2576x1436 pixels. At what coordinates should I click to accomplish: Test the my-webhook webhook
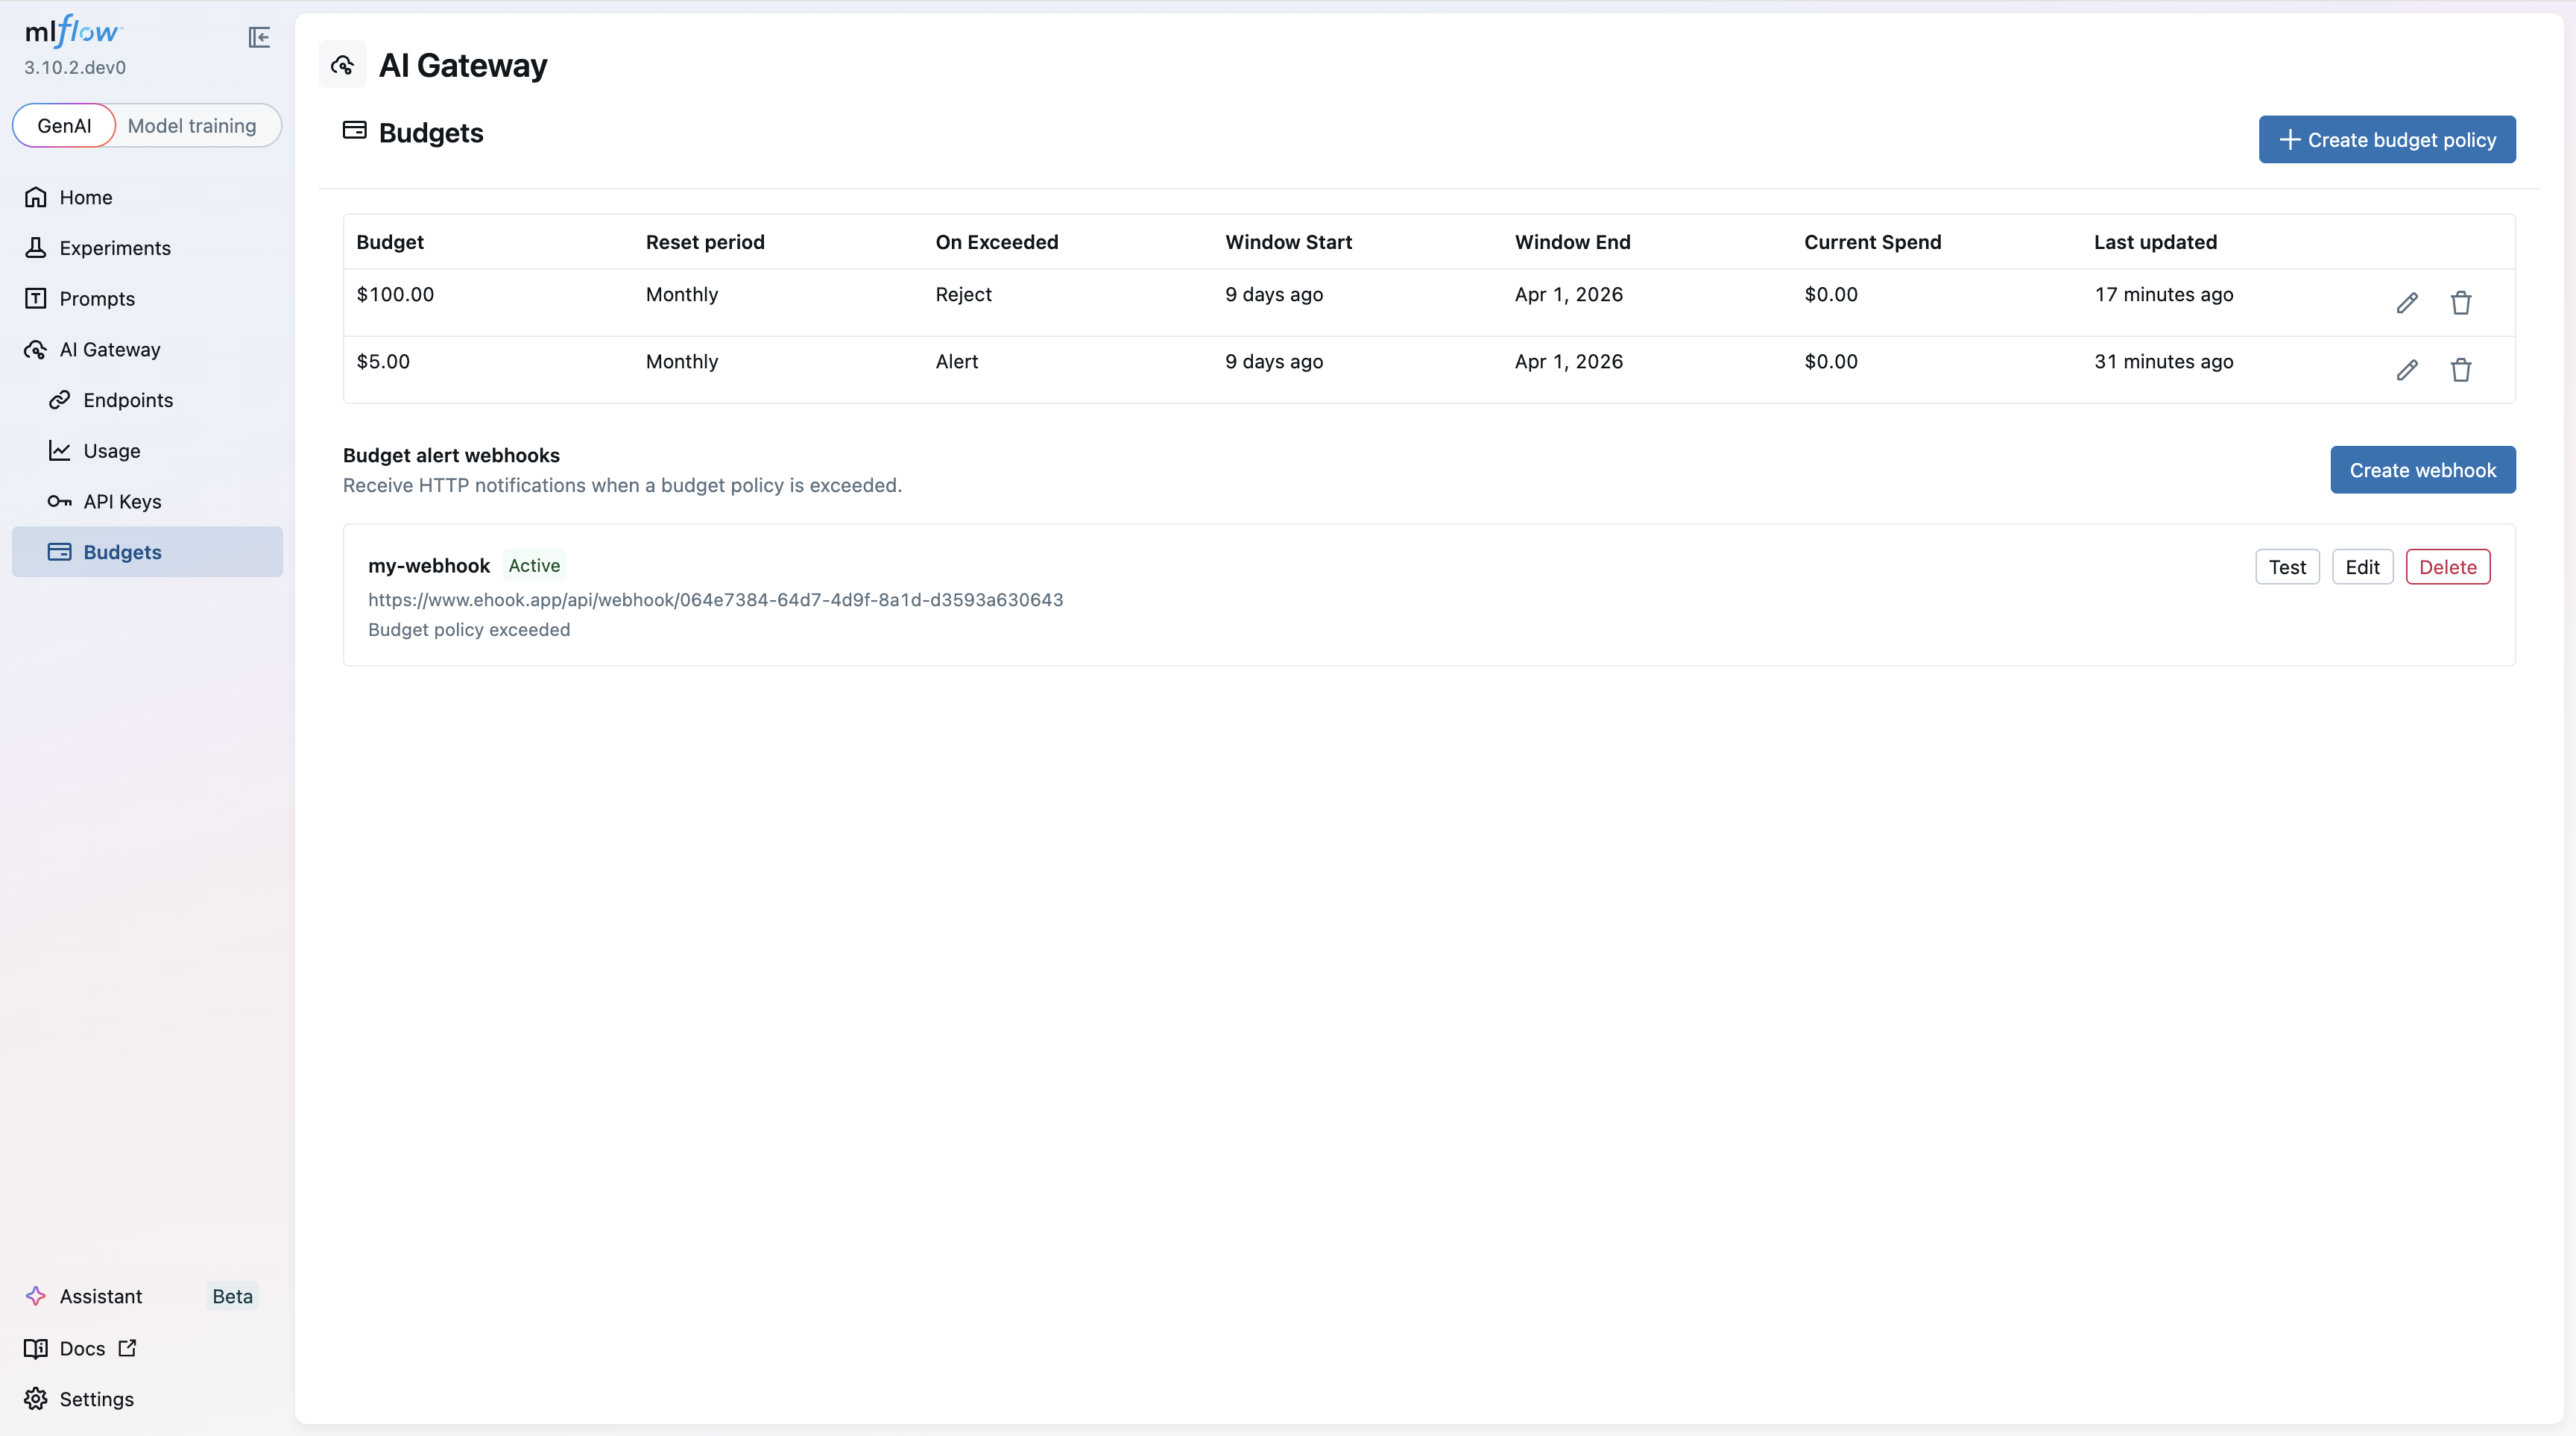(2288, 567)
